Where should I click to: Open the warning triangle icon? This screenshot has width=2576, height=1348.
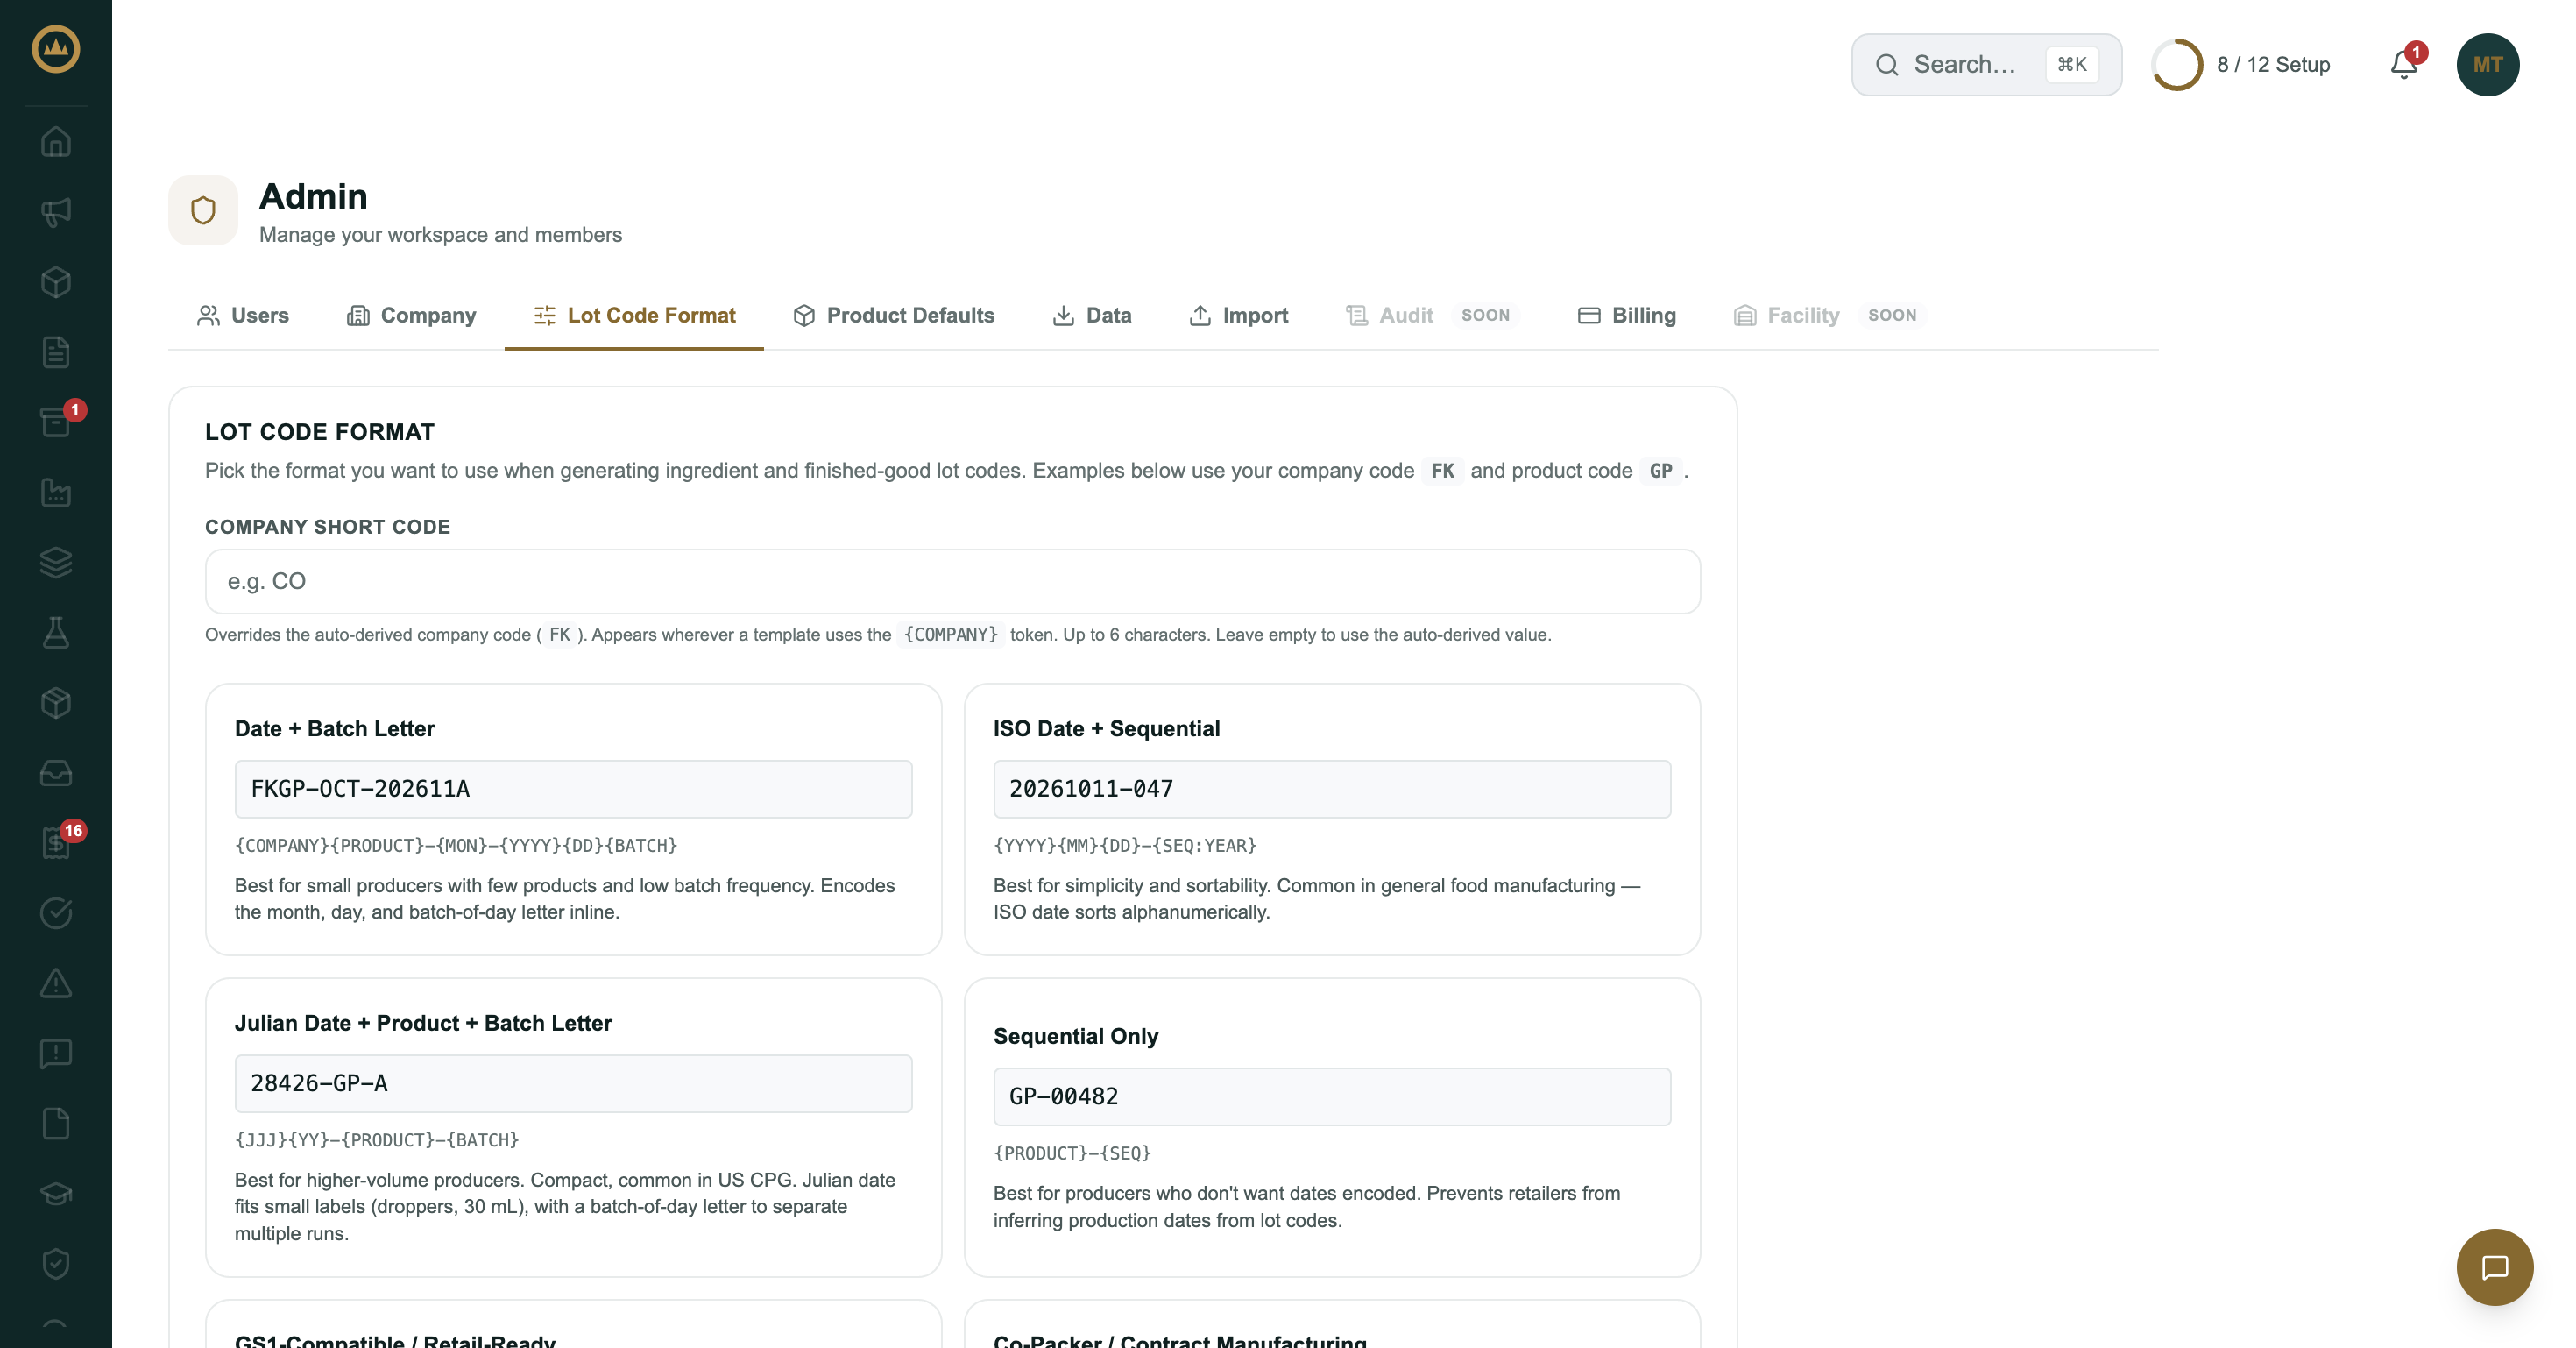(x=56, y=983)
